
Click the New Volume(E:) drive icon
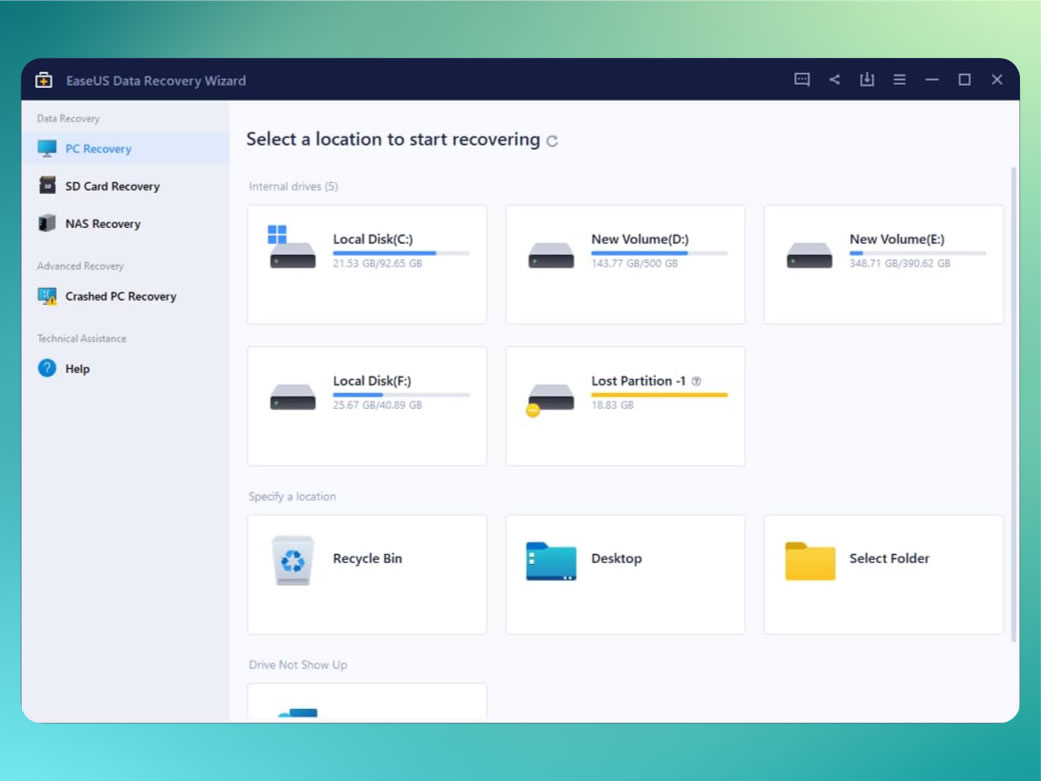click(x=809, y=255)
